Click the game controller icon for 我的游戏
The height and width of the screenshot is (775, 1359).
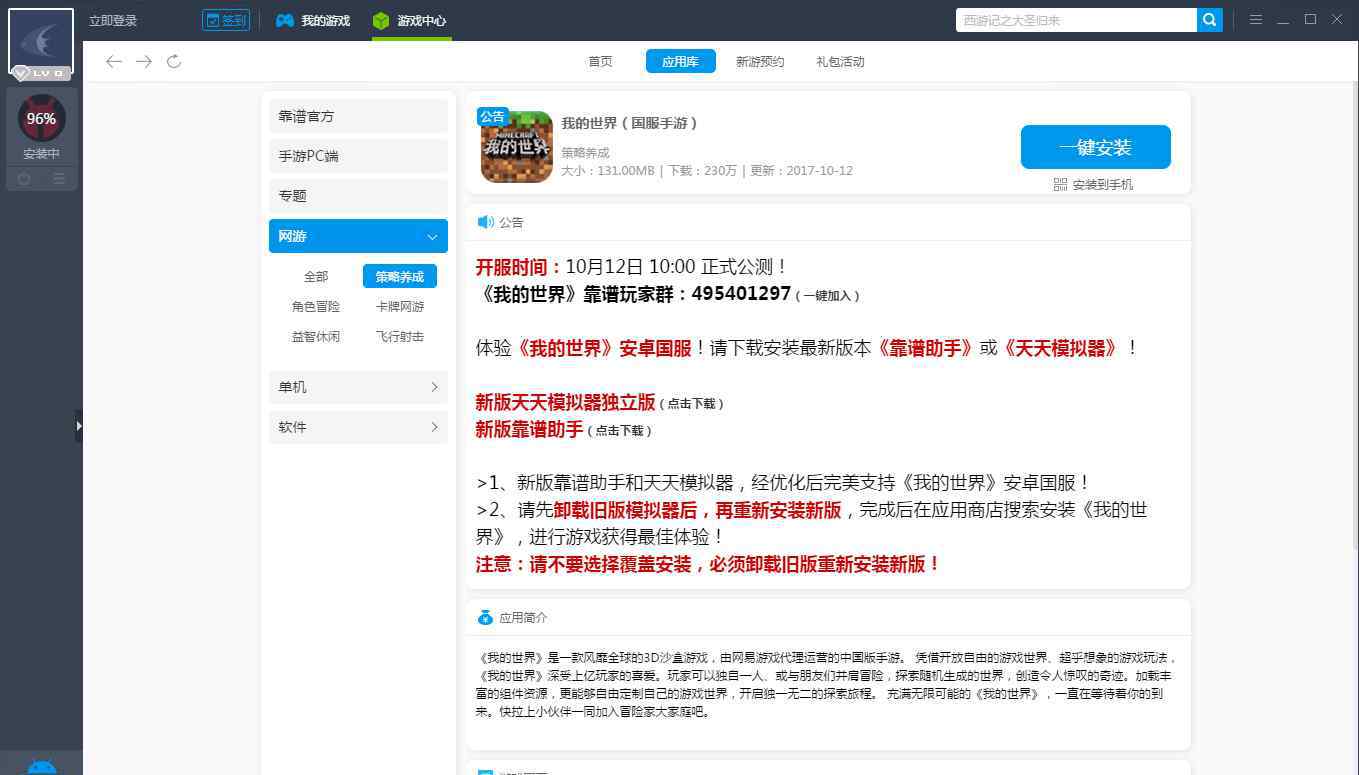(285, 21)
